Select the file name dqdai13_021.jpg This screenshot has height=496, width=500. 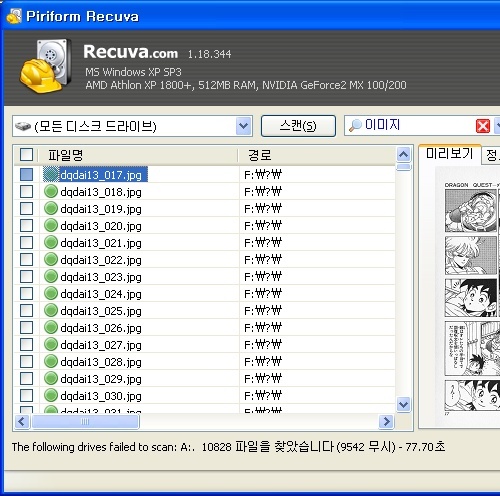[101, 243]
